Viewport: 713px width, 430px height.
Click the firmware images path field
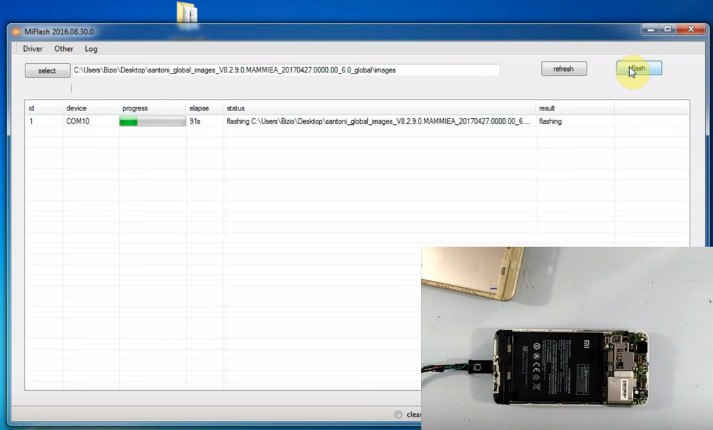click(286, 70)
